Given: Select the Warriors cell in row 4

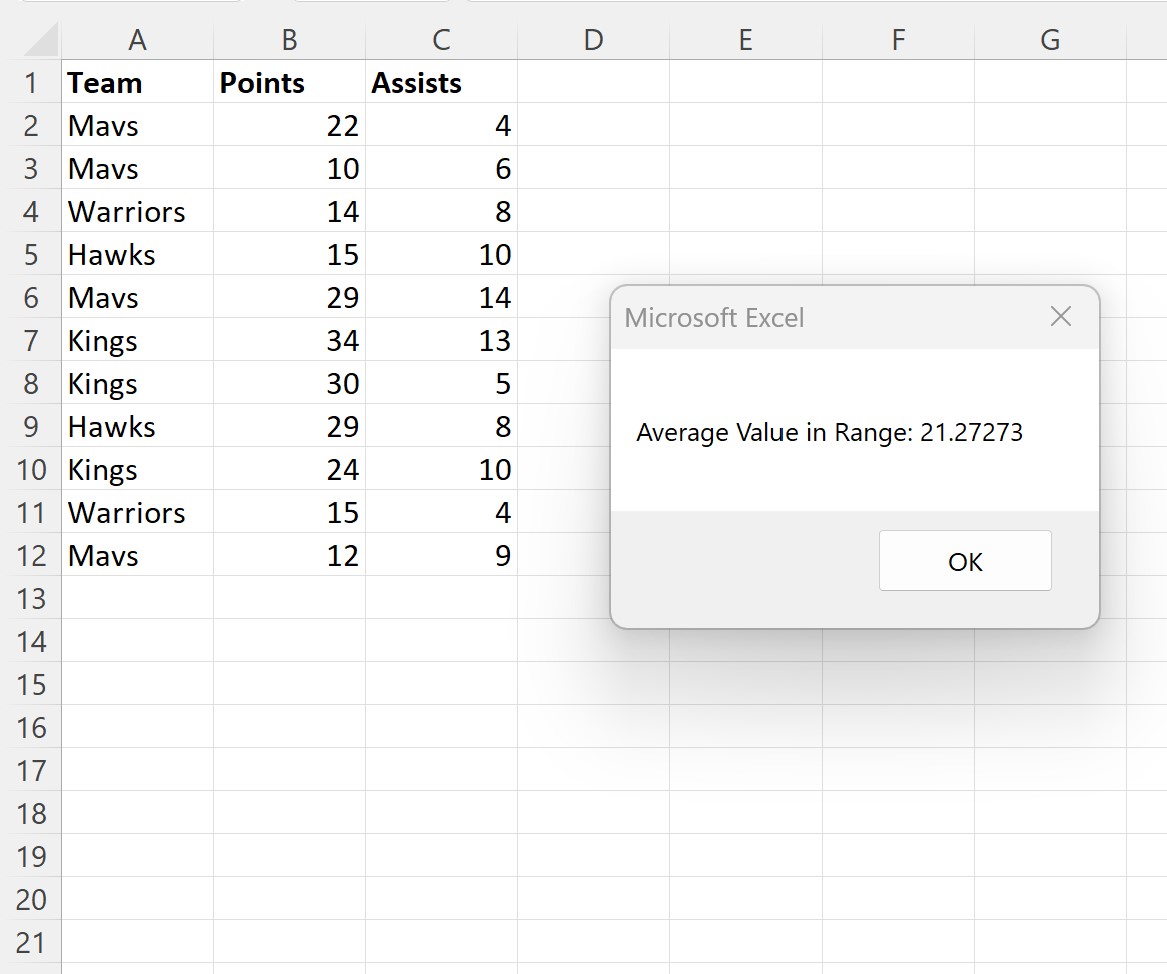Looking at the screenshot, I should click(137, 211).
